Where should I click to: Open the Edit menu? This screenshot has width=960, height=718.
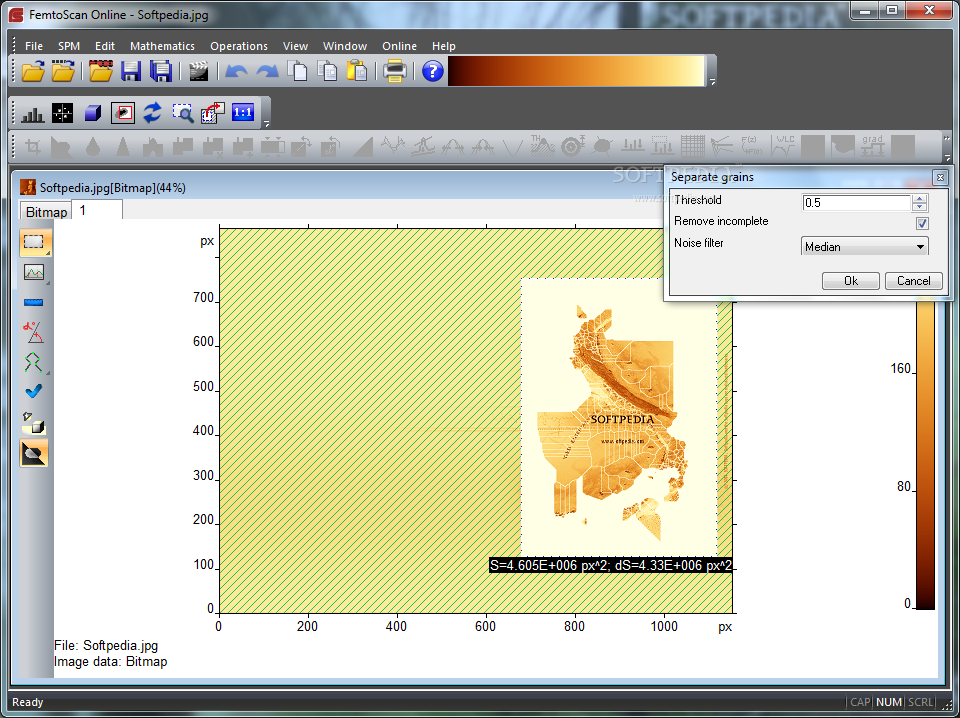[x=105, y=46]
